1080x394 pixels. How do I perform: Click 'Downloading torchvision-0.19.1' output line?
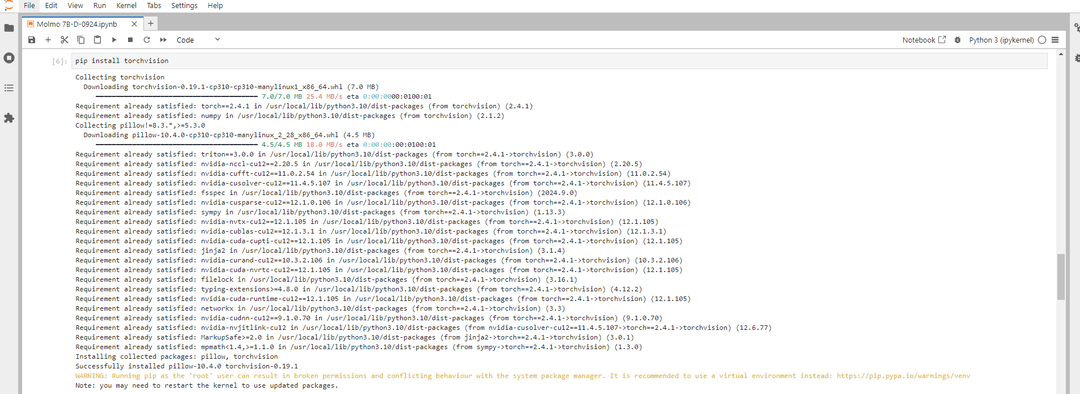(x=231, y=87)
